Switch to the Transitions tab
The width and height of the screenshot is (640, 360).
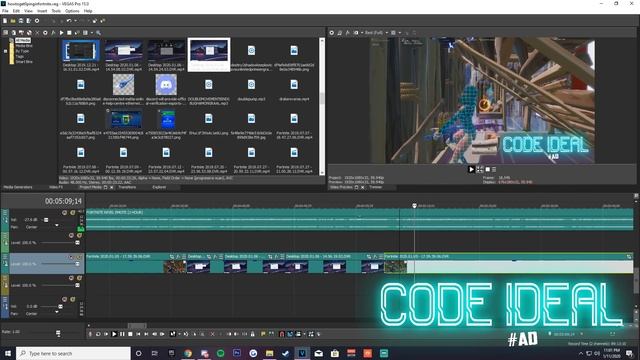click(x=127, y=187)
